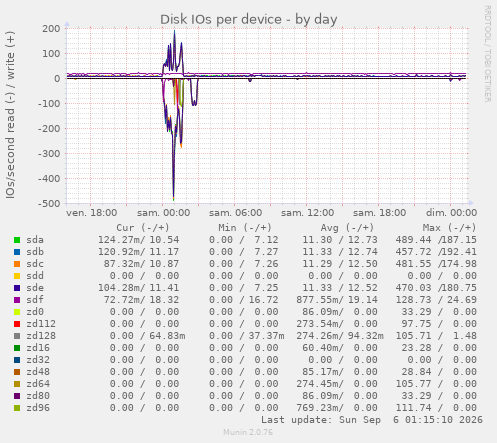This screenshot has width=497, height=443.
Task: Click the olive green zd96 legend swatch
Action: (17, 408)
